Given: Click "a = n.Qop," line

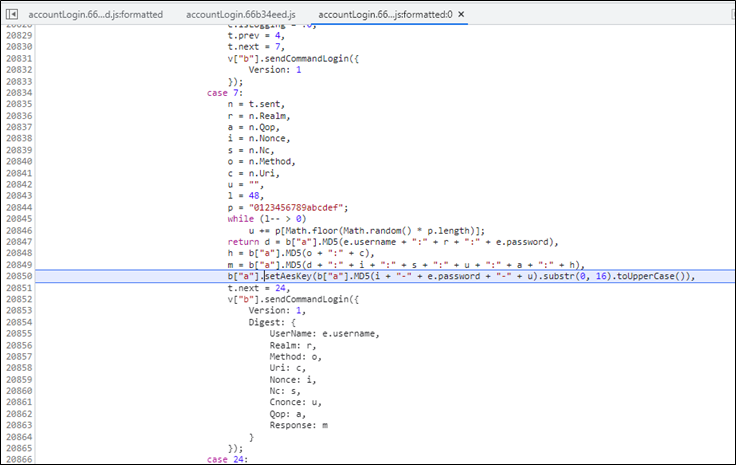Looking at the screenshot, I should [254, 127].
